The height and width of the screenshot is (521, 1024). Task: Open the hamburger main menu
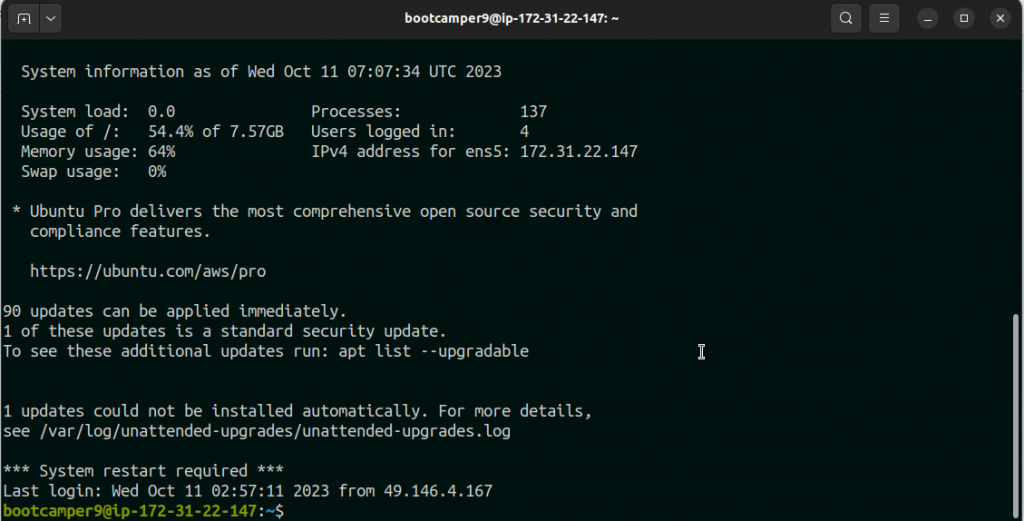point(884,18)
